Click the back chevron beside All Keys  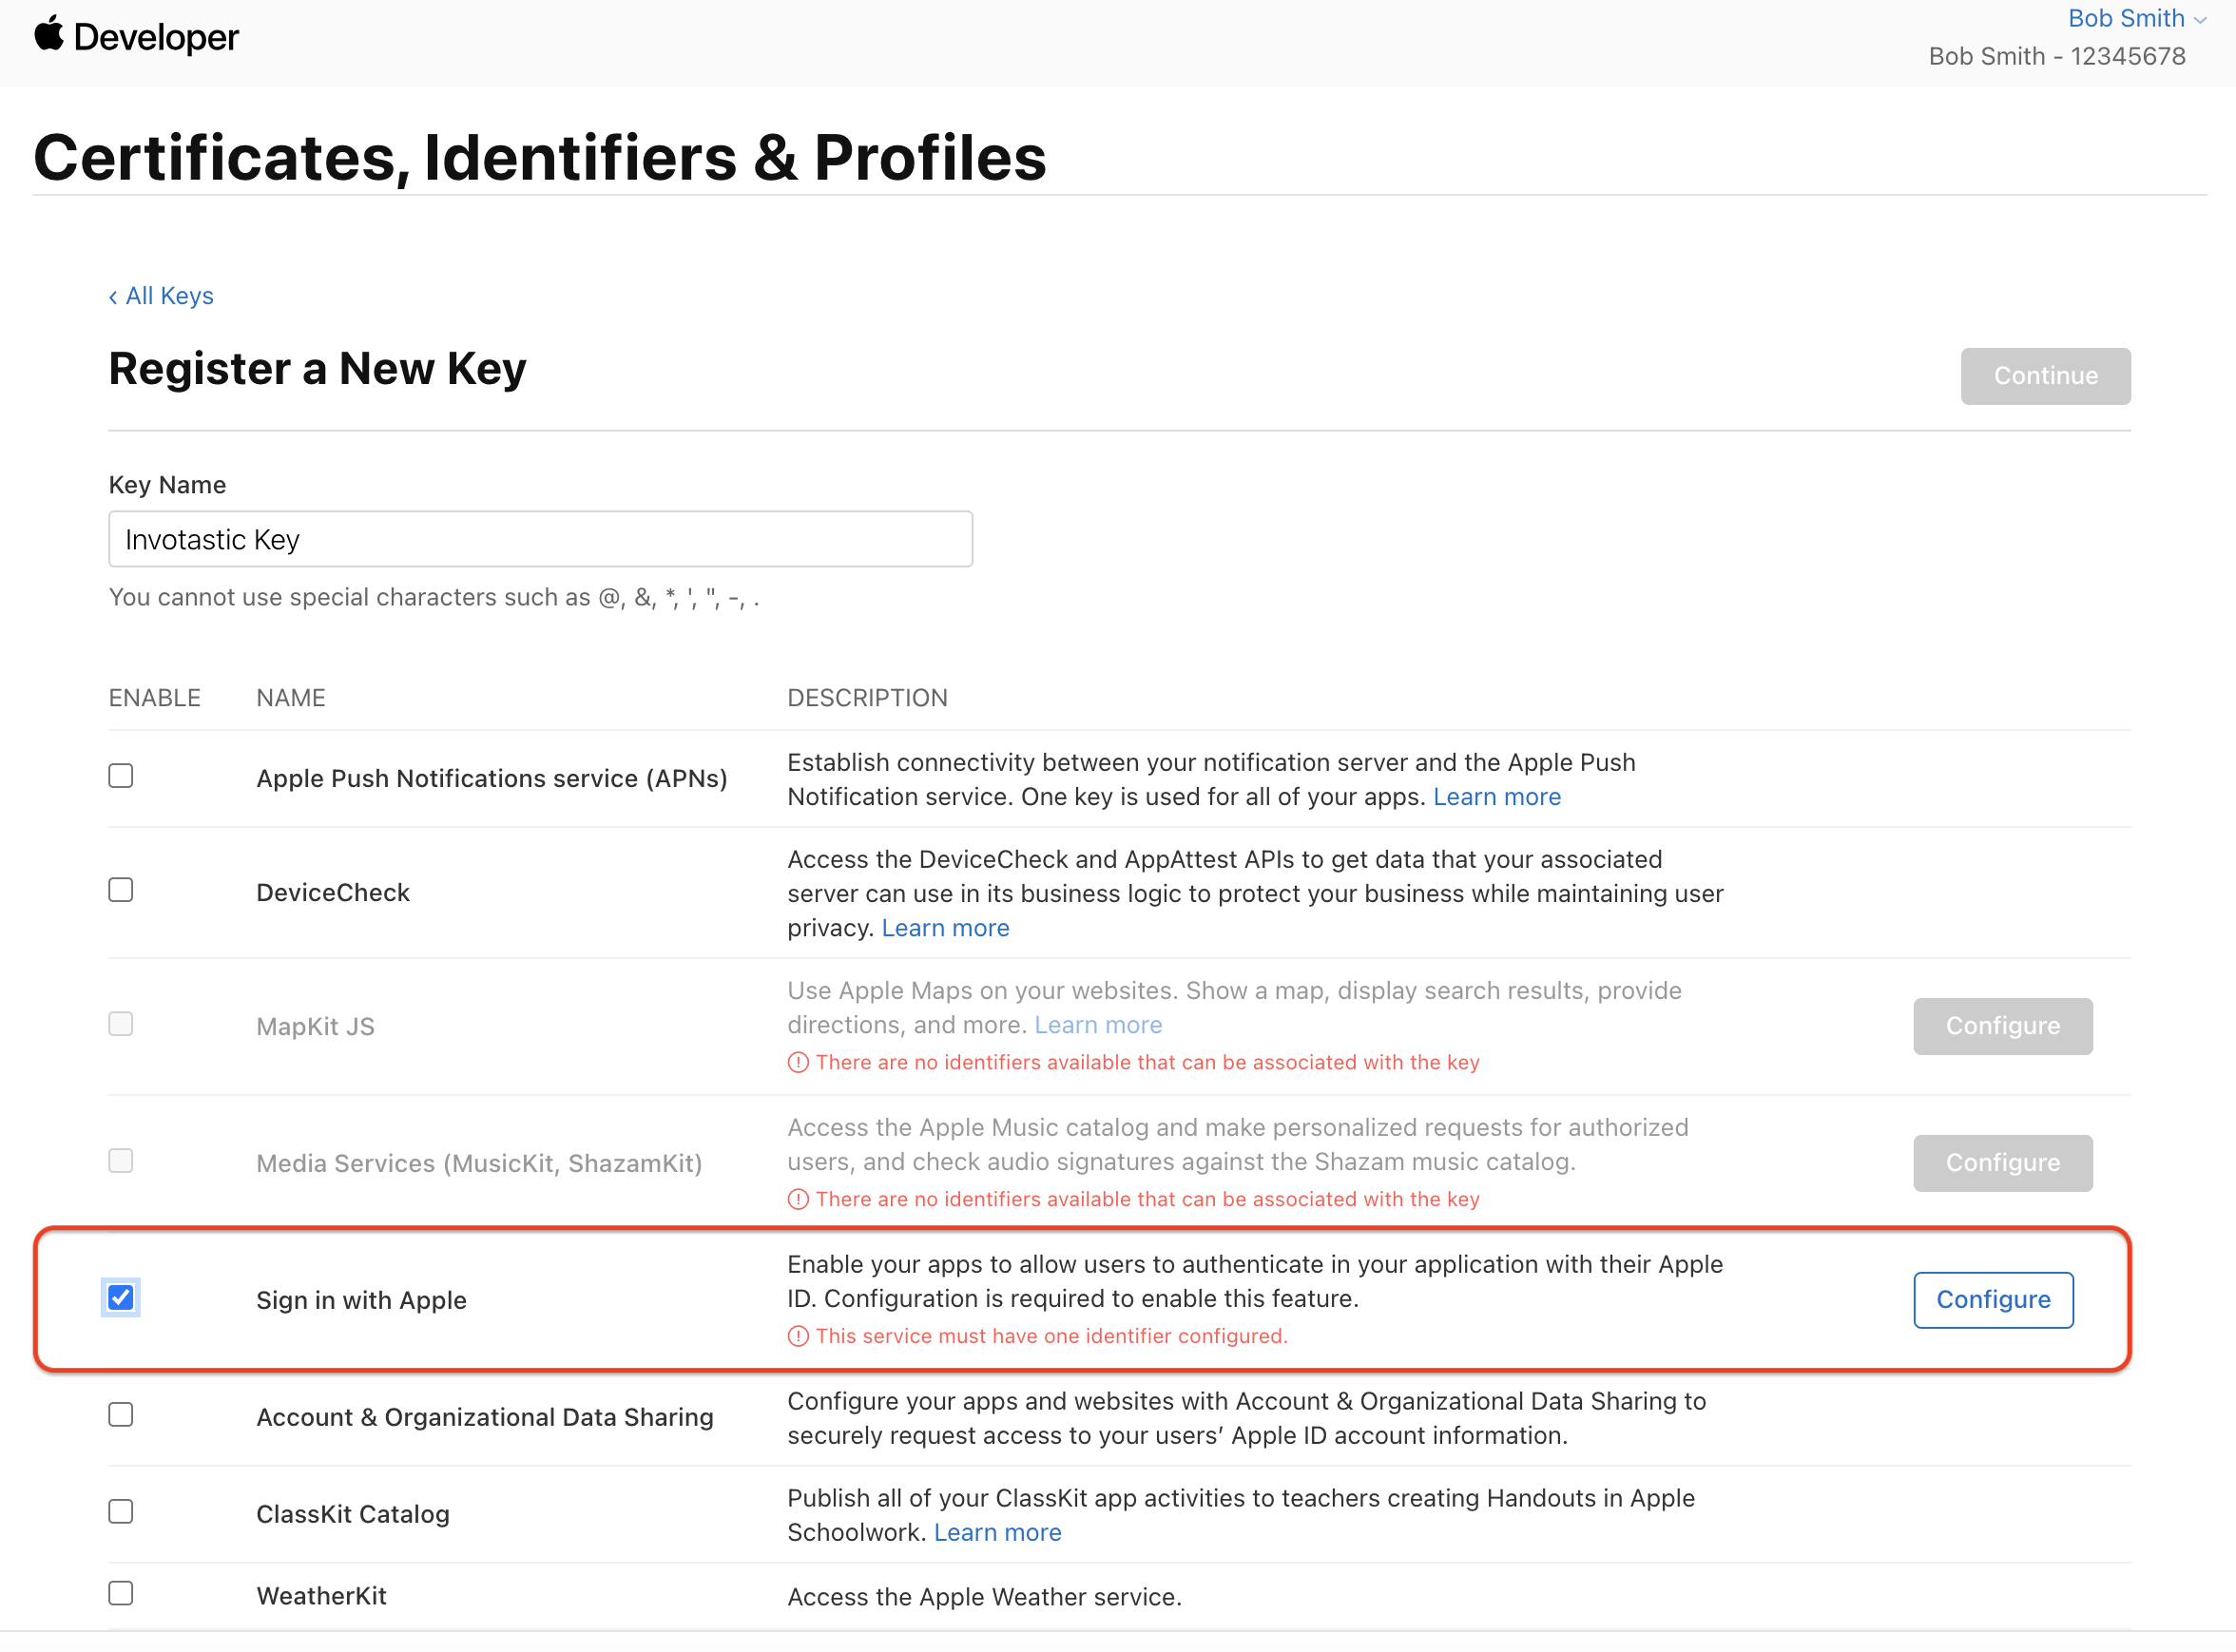[113, 297]
